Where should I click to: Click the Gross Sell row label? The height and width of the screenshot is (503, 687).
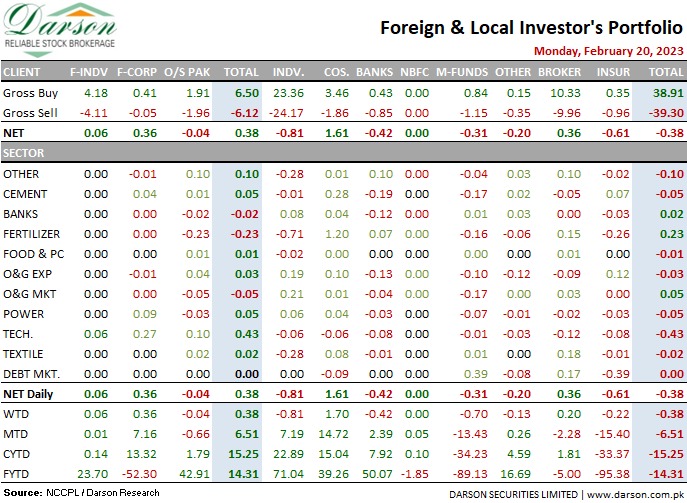click(30, 113)
